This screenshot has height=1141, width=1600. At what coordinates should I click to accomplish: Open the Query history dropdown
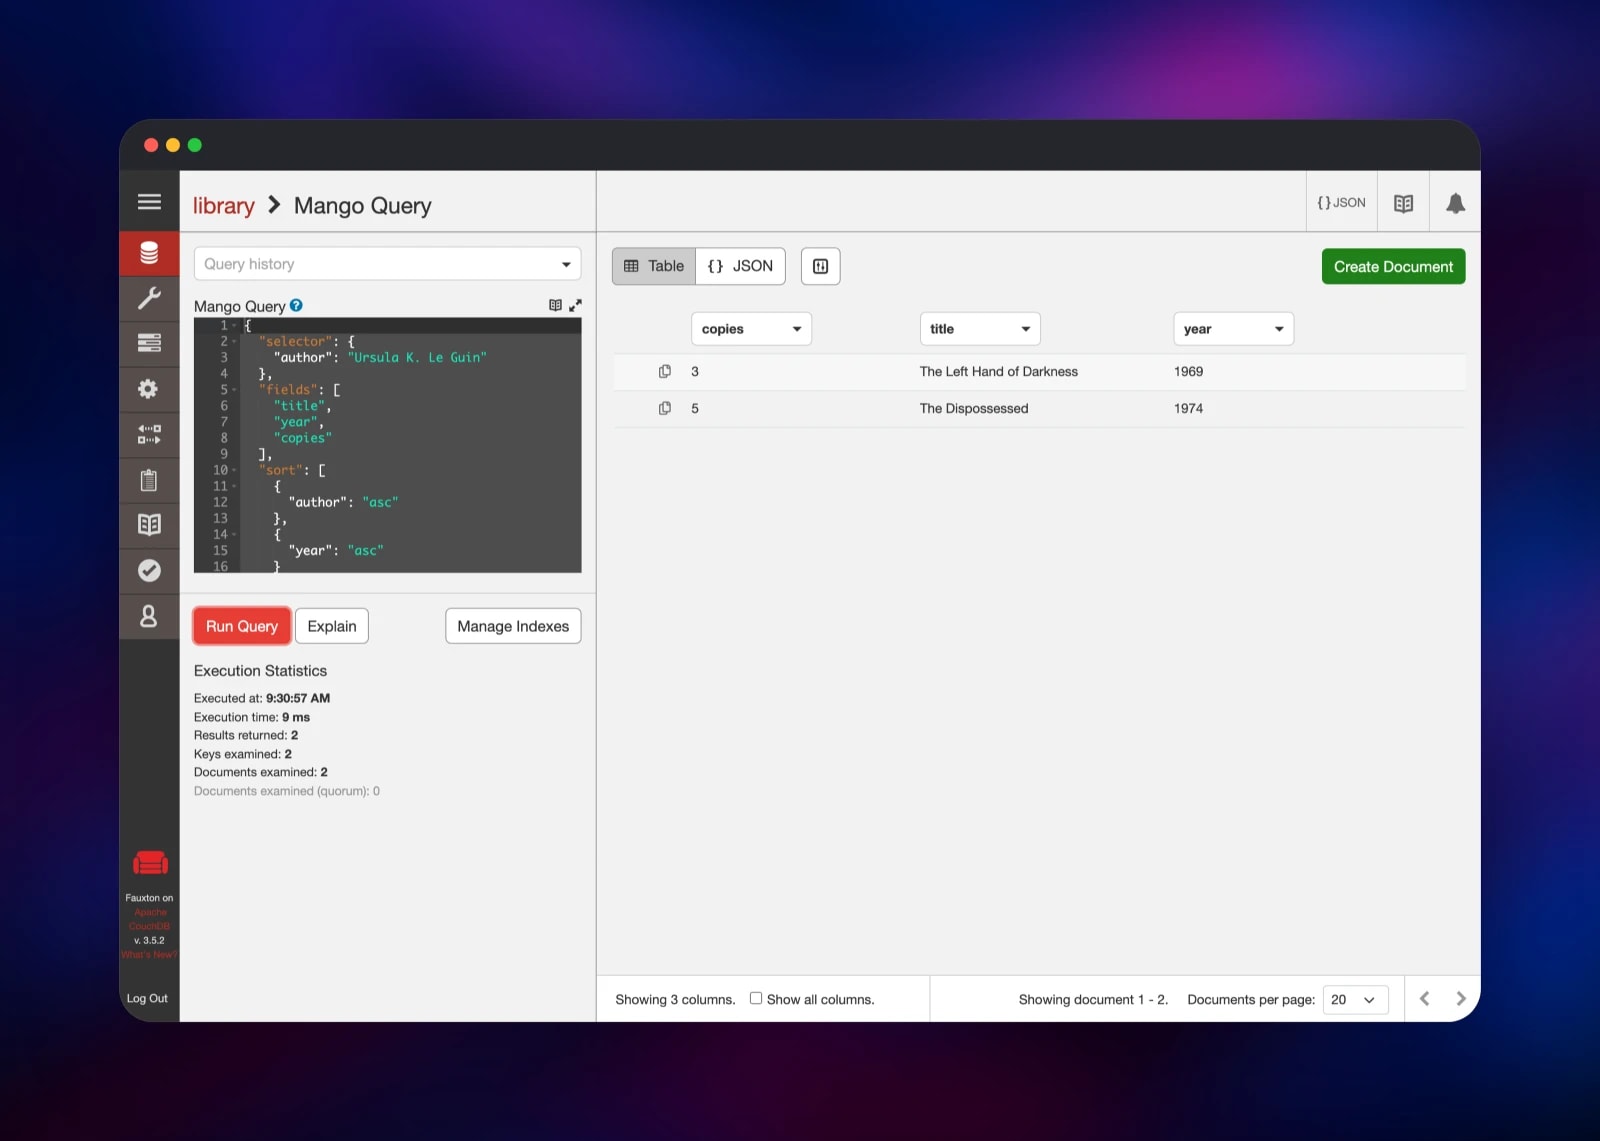pos(387,264)
